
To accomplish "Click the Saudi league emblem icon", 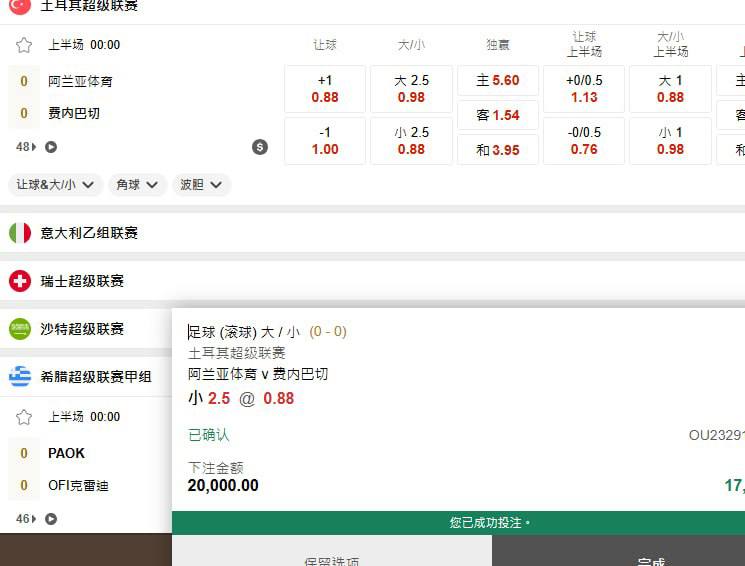I will (20, 329).
